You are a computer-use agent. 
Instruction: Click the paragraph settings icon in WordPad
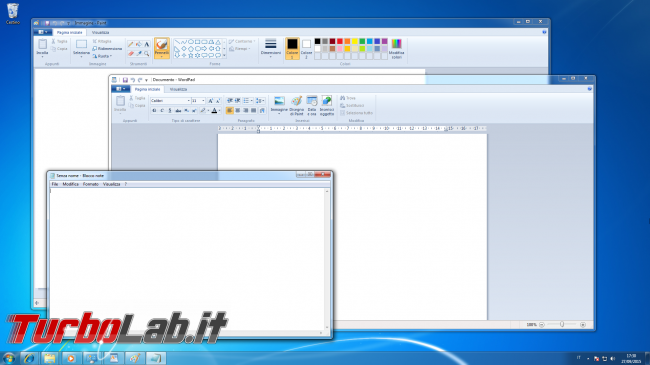[x=262, y=110]
